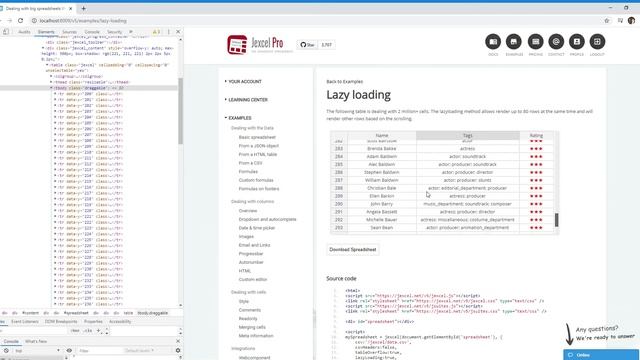Viewport: 640px width, 360px height.
Task: Switch to the Console tab in DevTools top bar
Action: [x=92, y=32]
